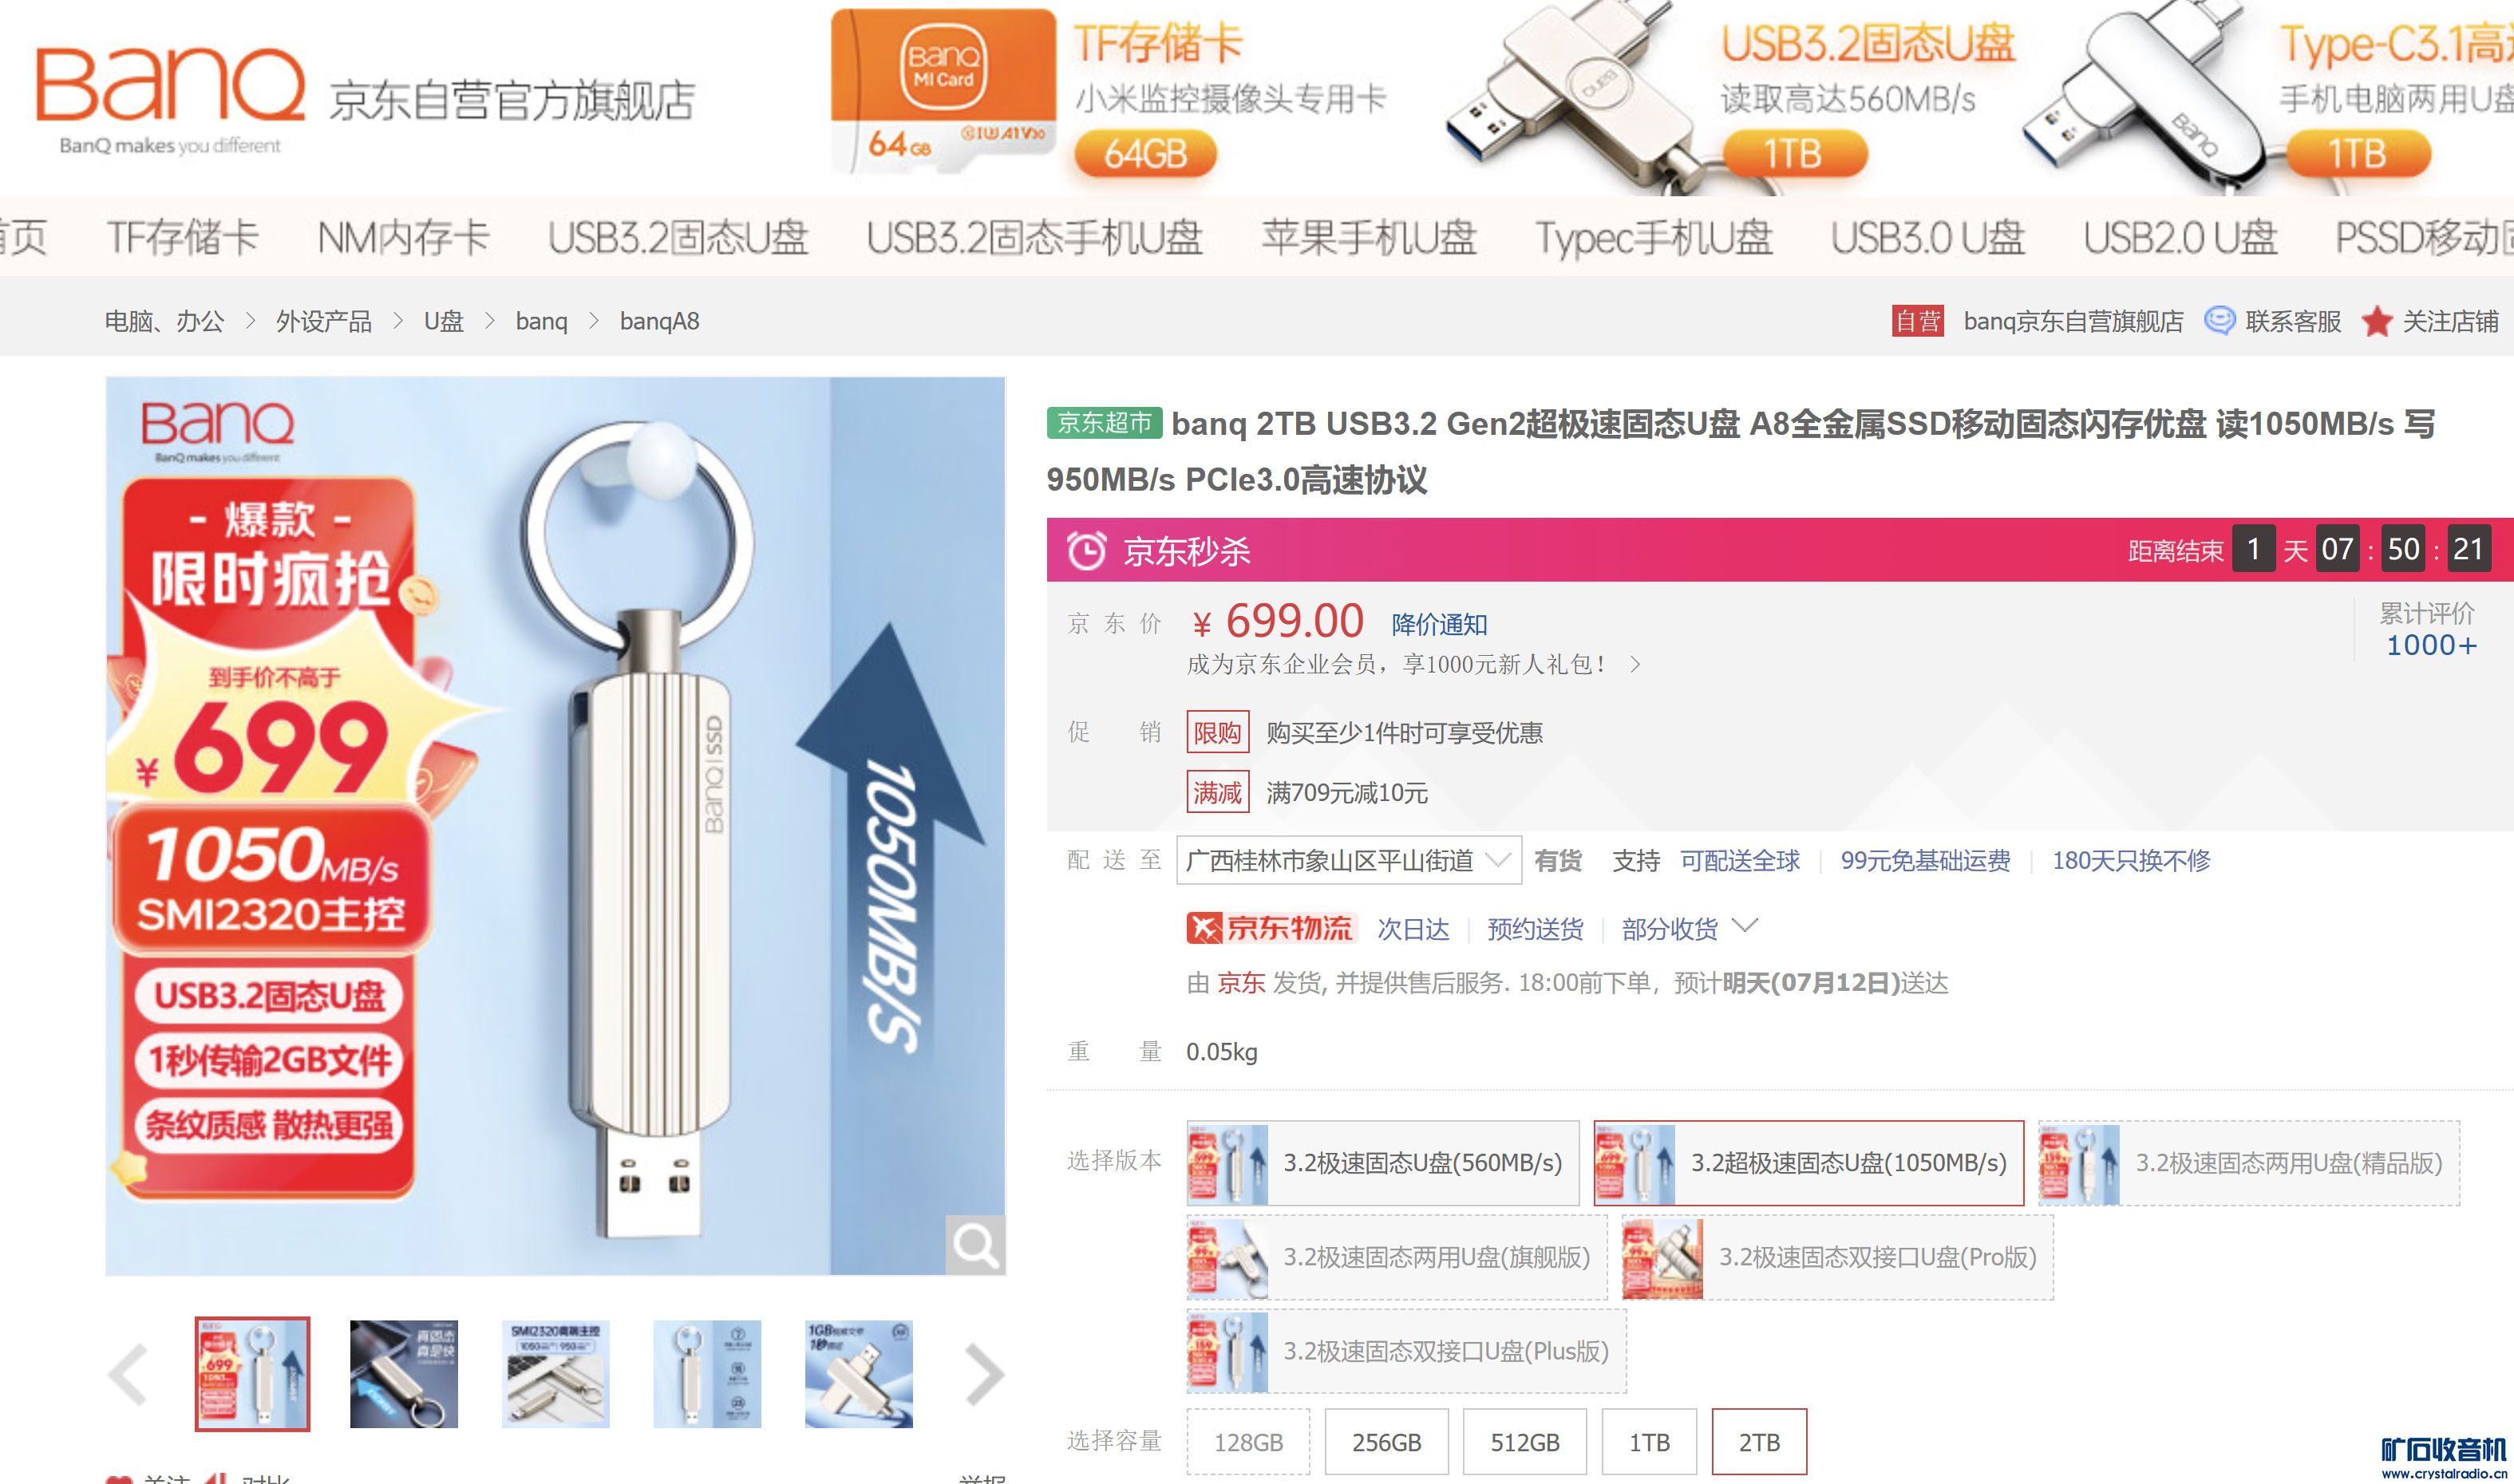The image size is (2514, 1484).
Task: Expand the 企业会员 新人礼包 promotion arrow
Action: click(x=1635, y=664)
